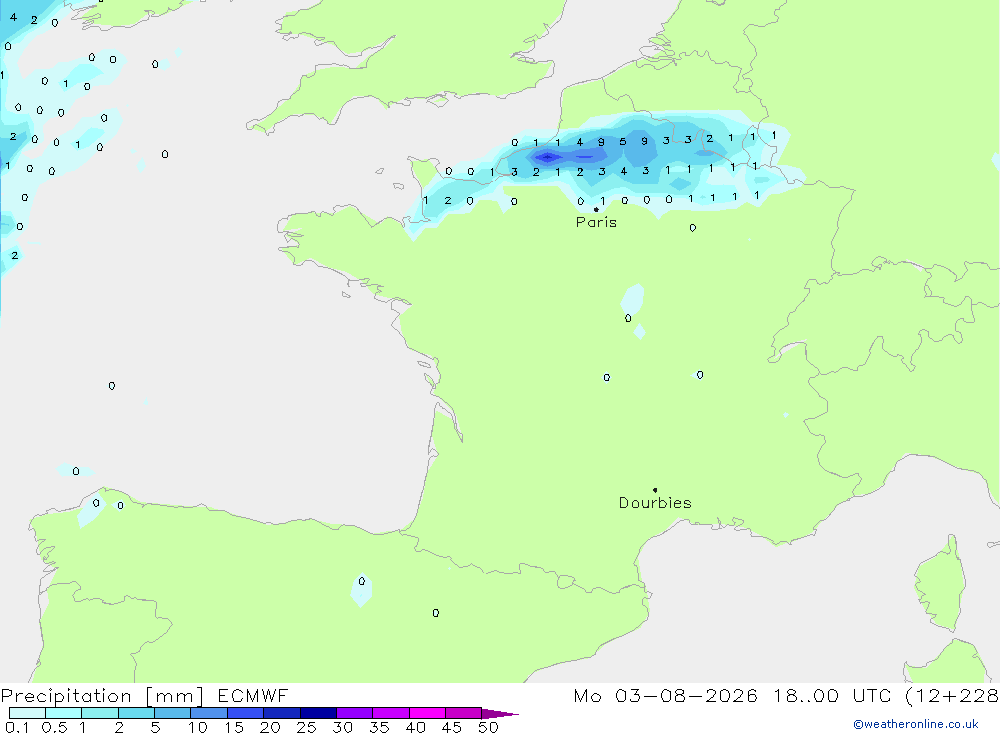Click the 'Precipitation [mm]' title text
The width and height of the screenshot is (1000, 733).
coord(102,696)
